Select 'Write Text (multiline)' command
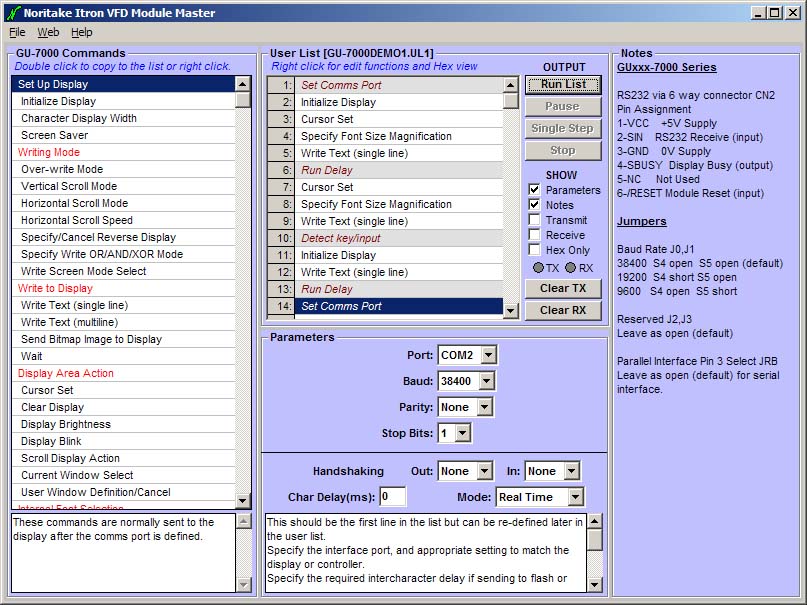 [123, 322]
